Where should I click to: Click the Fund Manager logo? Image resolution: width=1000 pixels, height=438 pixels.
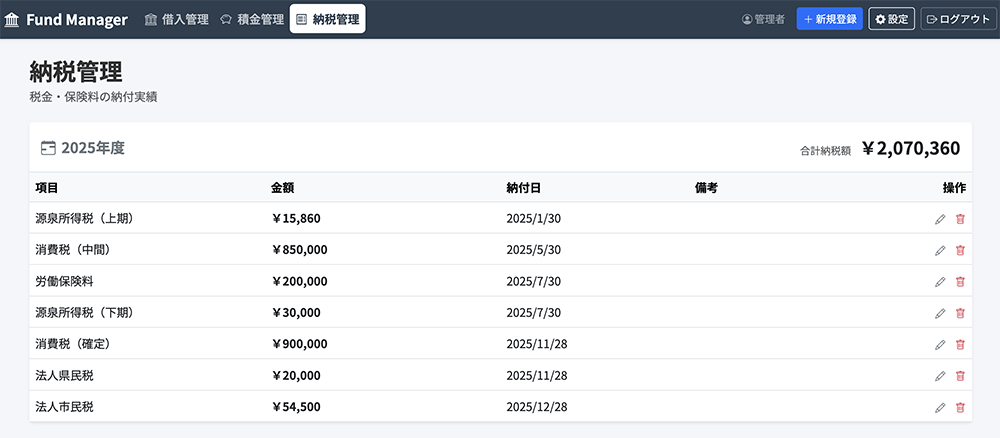pyautogui.click(x=66, y=19)
